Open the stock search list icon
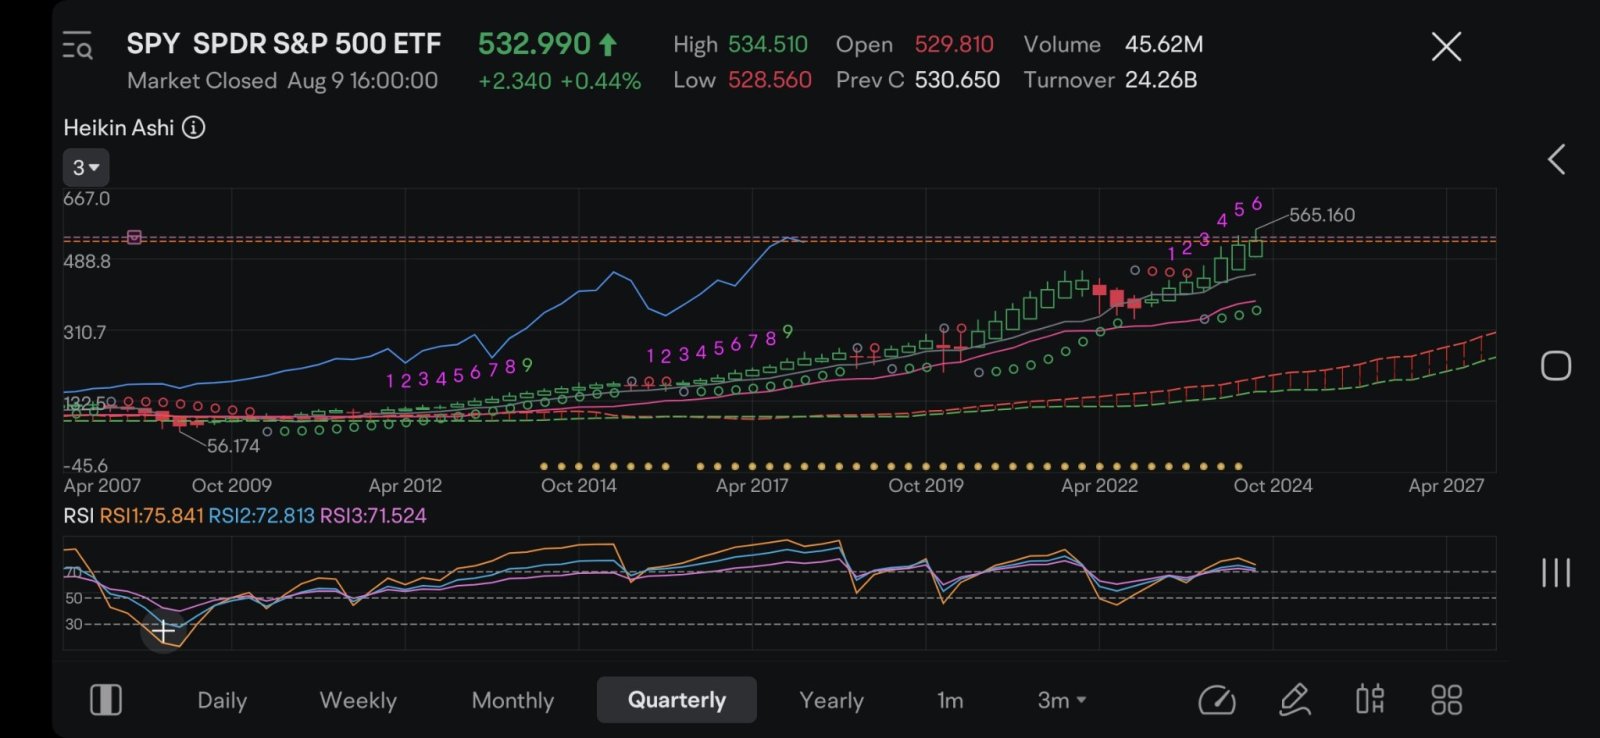 click(x=77, y=46)
